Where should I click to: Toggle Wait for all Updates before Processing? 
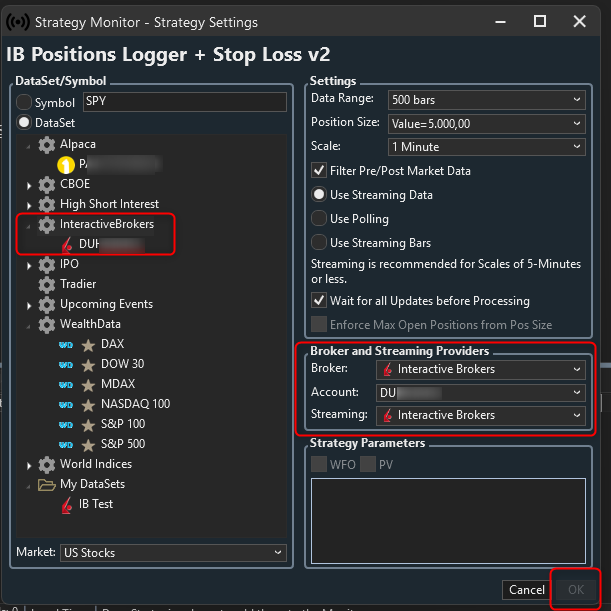(319, 300)
